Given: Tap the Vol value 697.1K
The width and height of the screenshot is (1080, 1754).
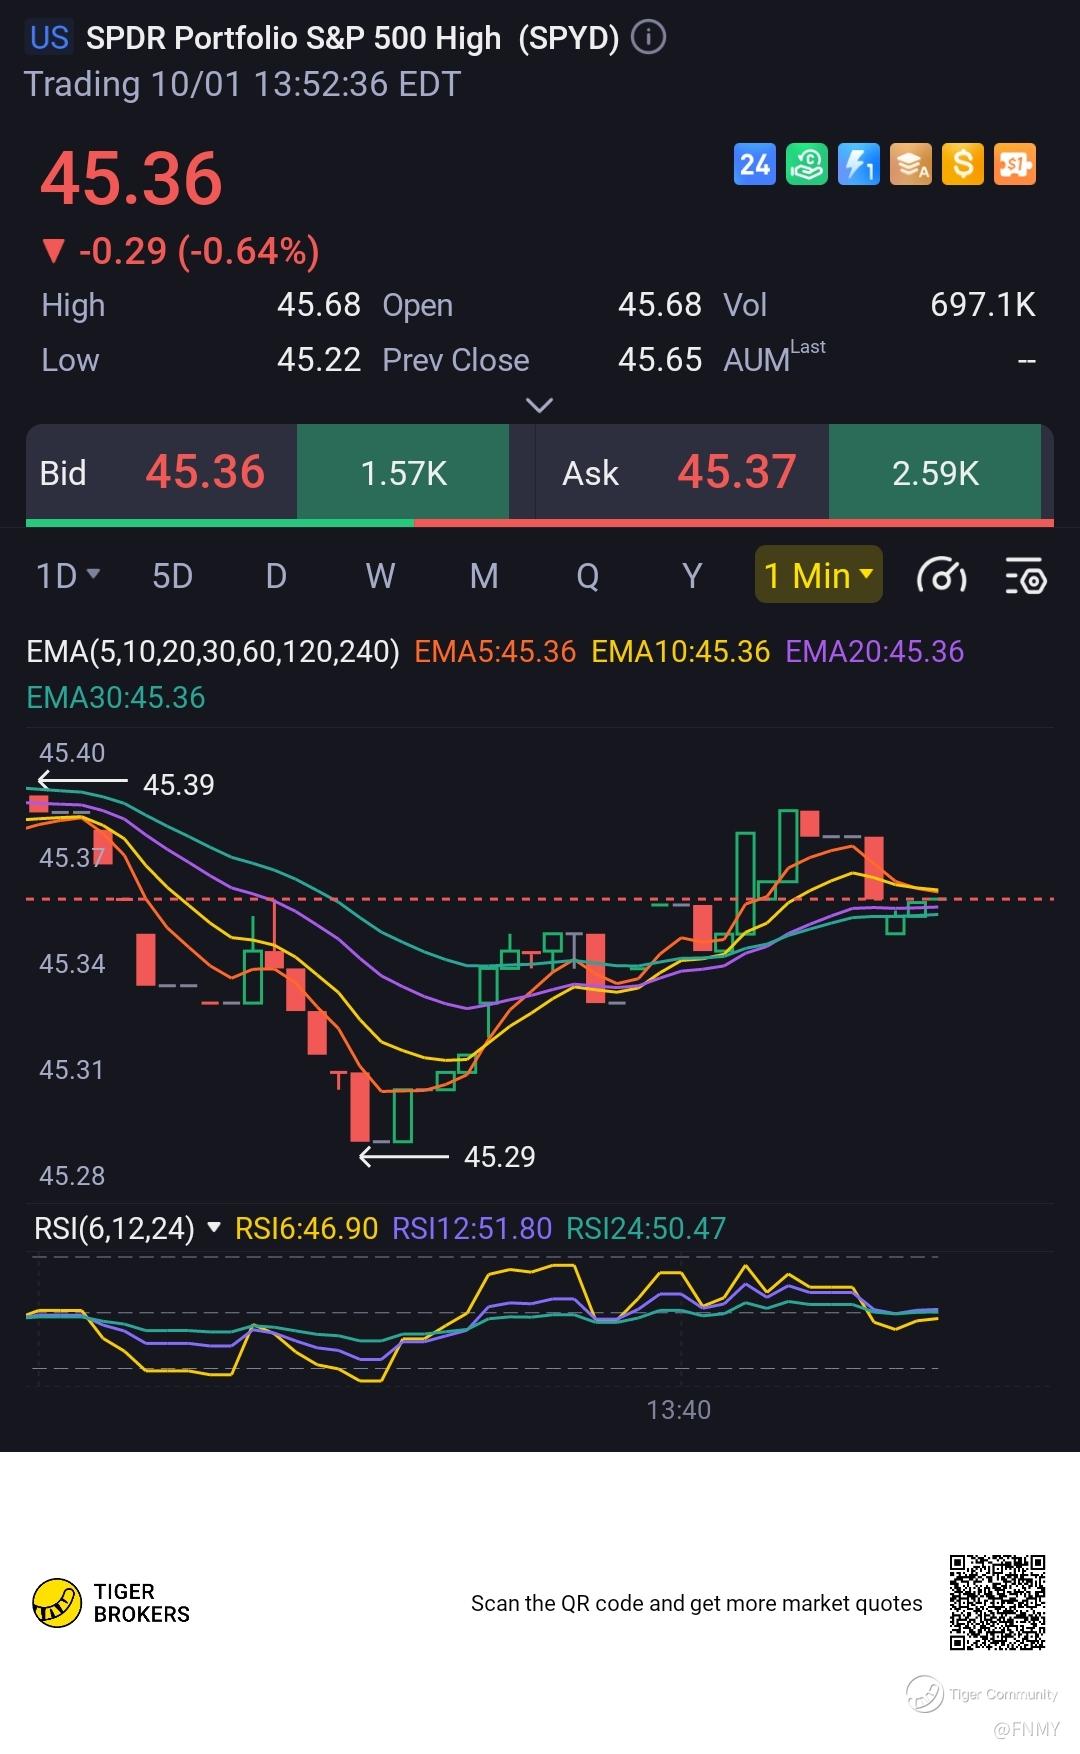Looking at the screenshot, I should point(983,304).
